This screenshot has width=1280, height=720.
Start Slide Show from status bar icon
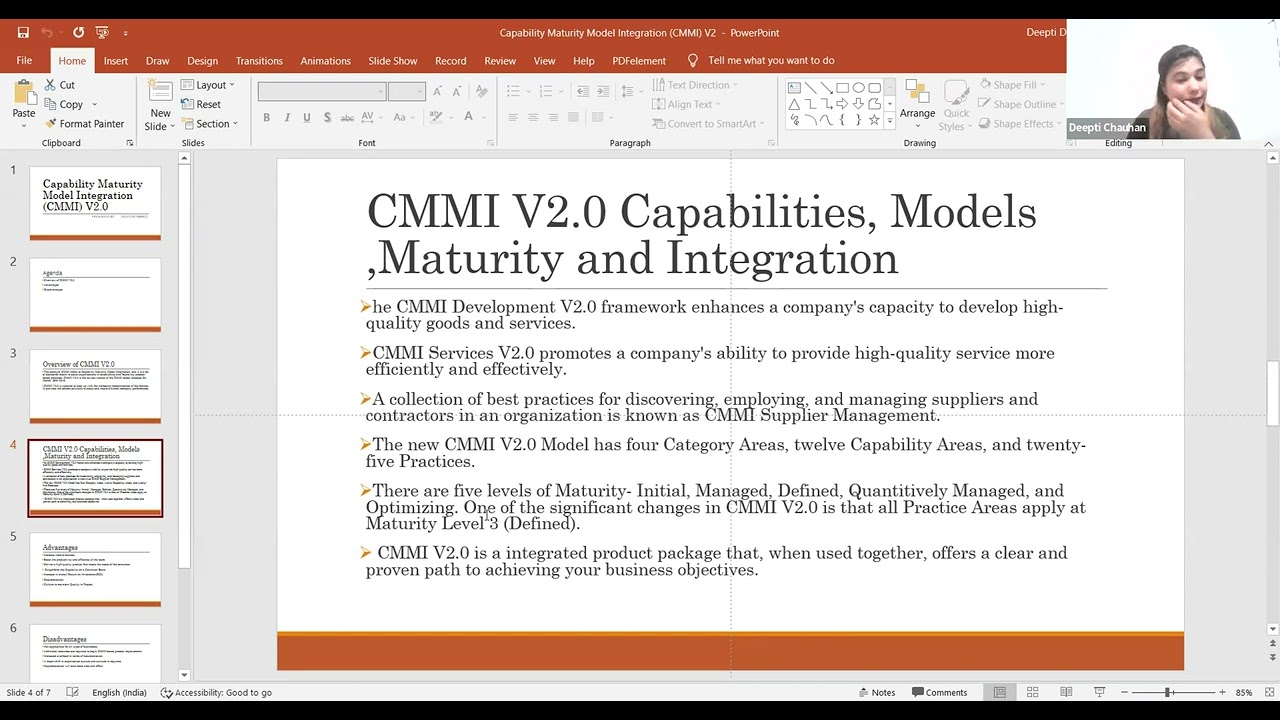(x=1099, y=692)
